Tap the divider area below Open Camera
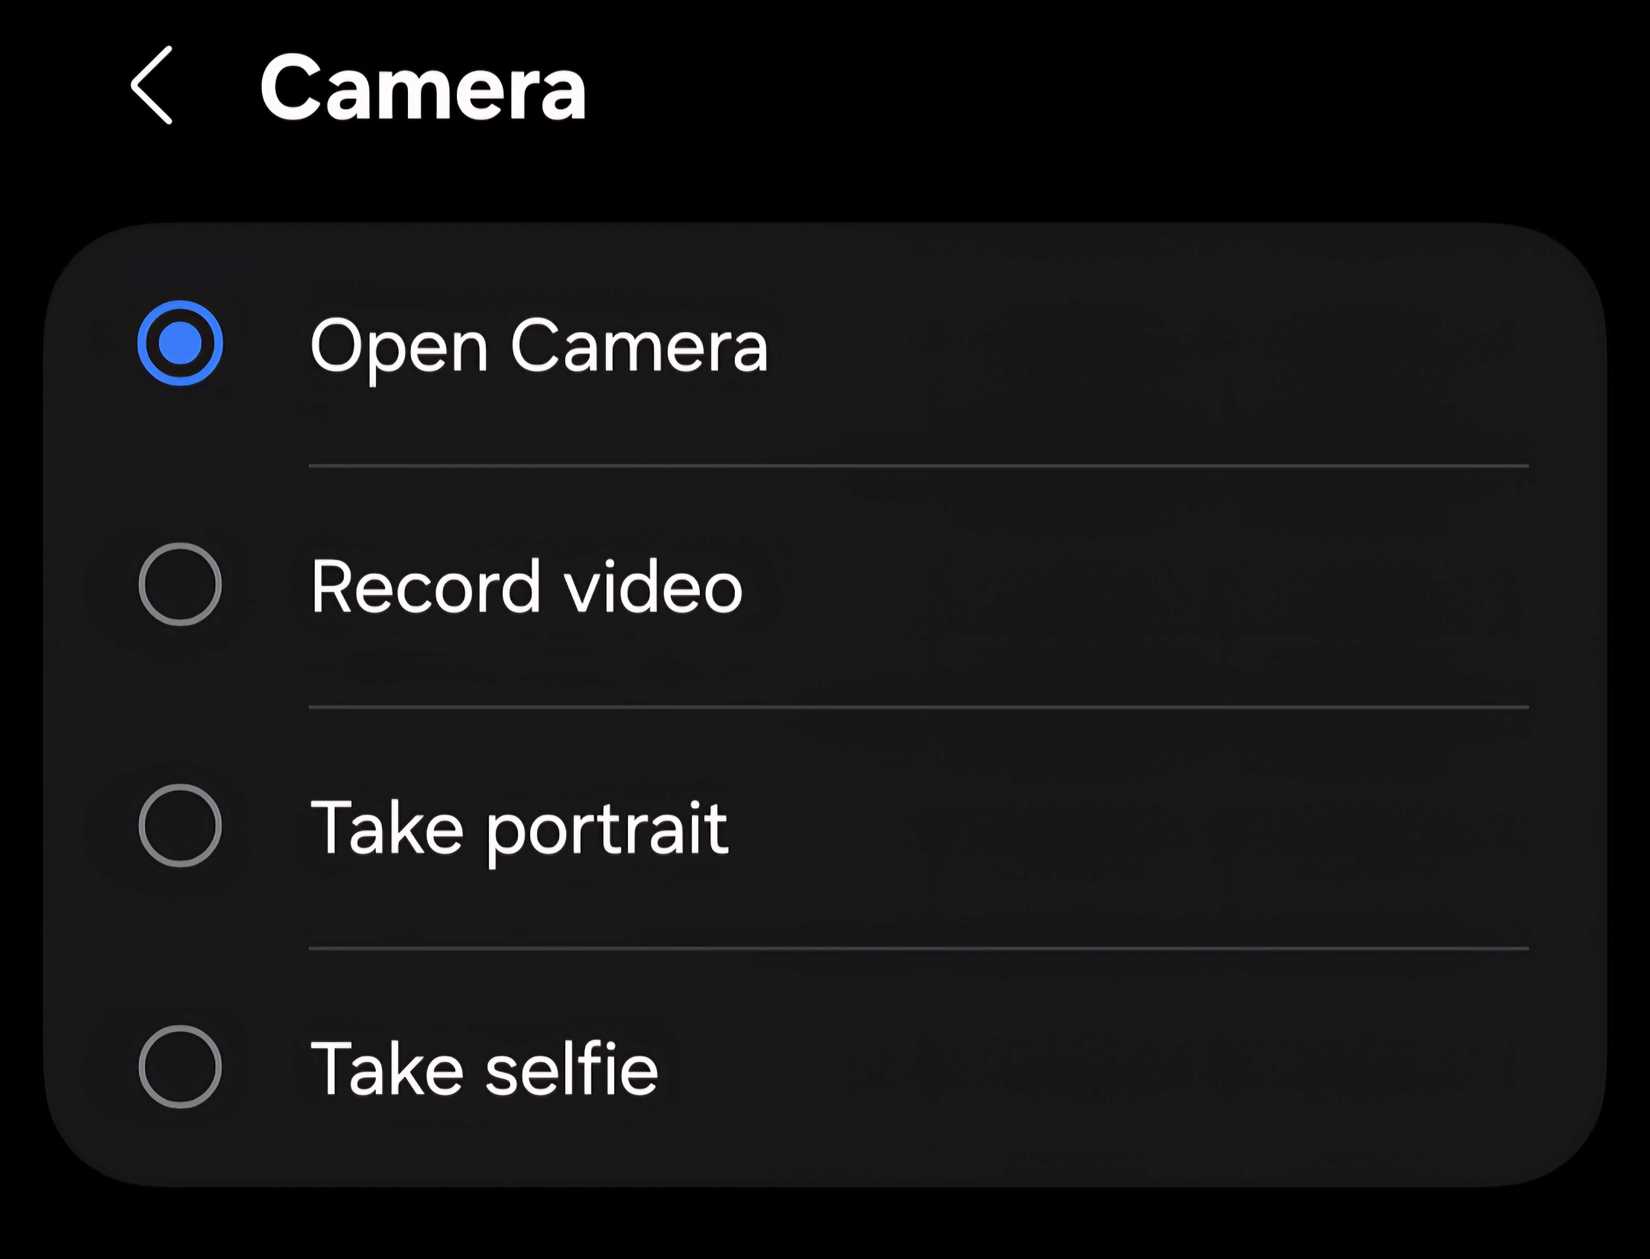The width and height of the screenshot is (1650, 1259). point(920,465)
